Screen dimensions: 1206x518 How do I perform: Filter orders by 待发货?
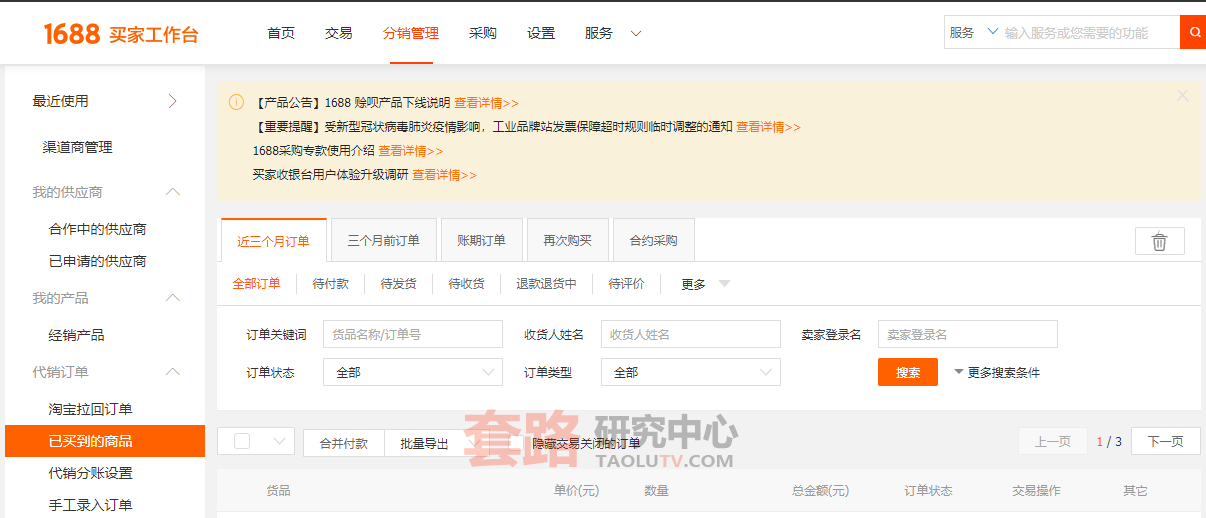click(x=399, y=284)
